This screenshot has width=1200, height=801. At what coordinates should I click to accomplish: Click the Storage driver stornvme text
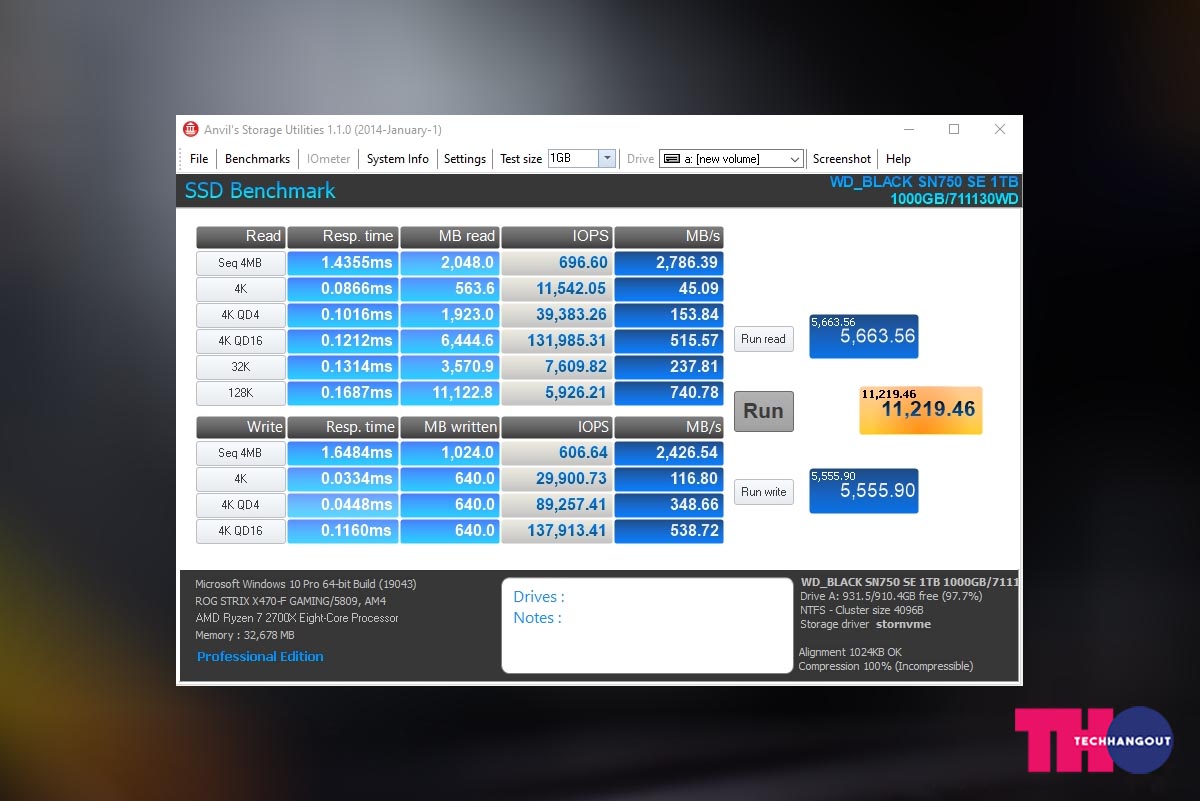tap(865, 625)
